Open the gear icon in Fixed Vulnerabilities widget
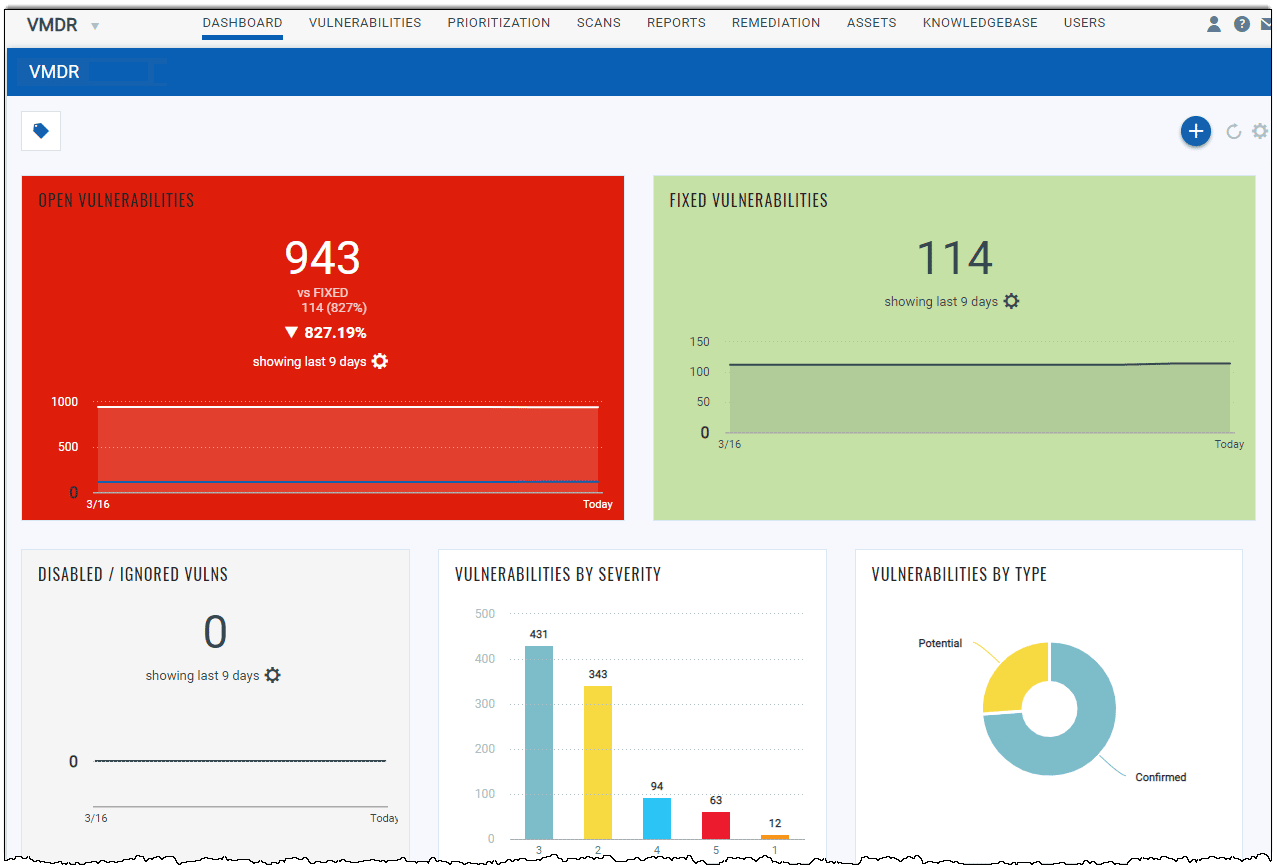This screenshot has height=865, width=1277. pyautogui.click(x=1011, y=300)
